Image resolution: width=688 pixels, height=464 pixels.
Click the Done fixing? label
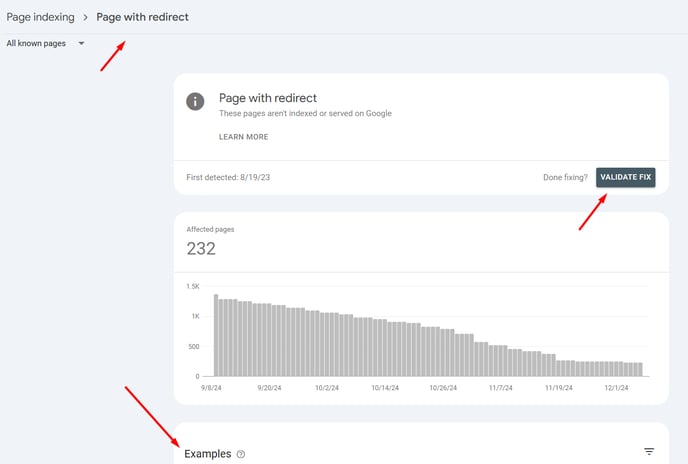coord(565,177)
